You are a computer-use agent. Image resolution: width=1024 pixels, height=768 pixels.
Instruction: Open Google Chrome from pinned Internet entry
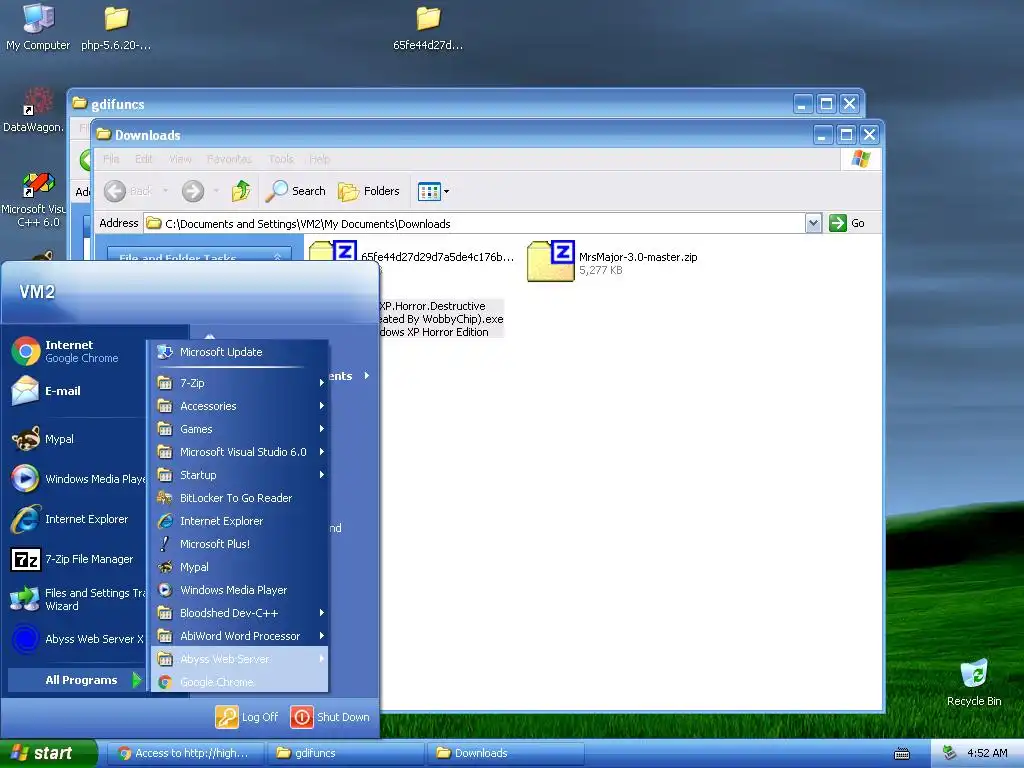[78, 351]
